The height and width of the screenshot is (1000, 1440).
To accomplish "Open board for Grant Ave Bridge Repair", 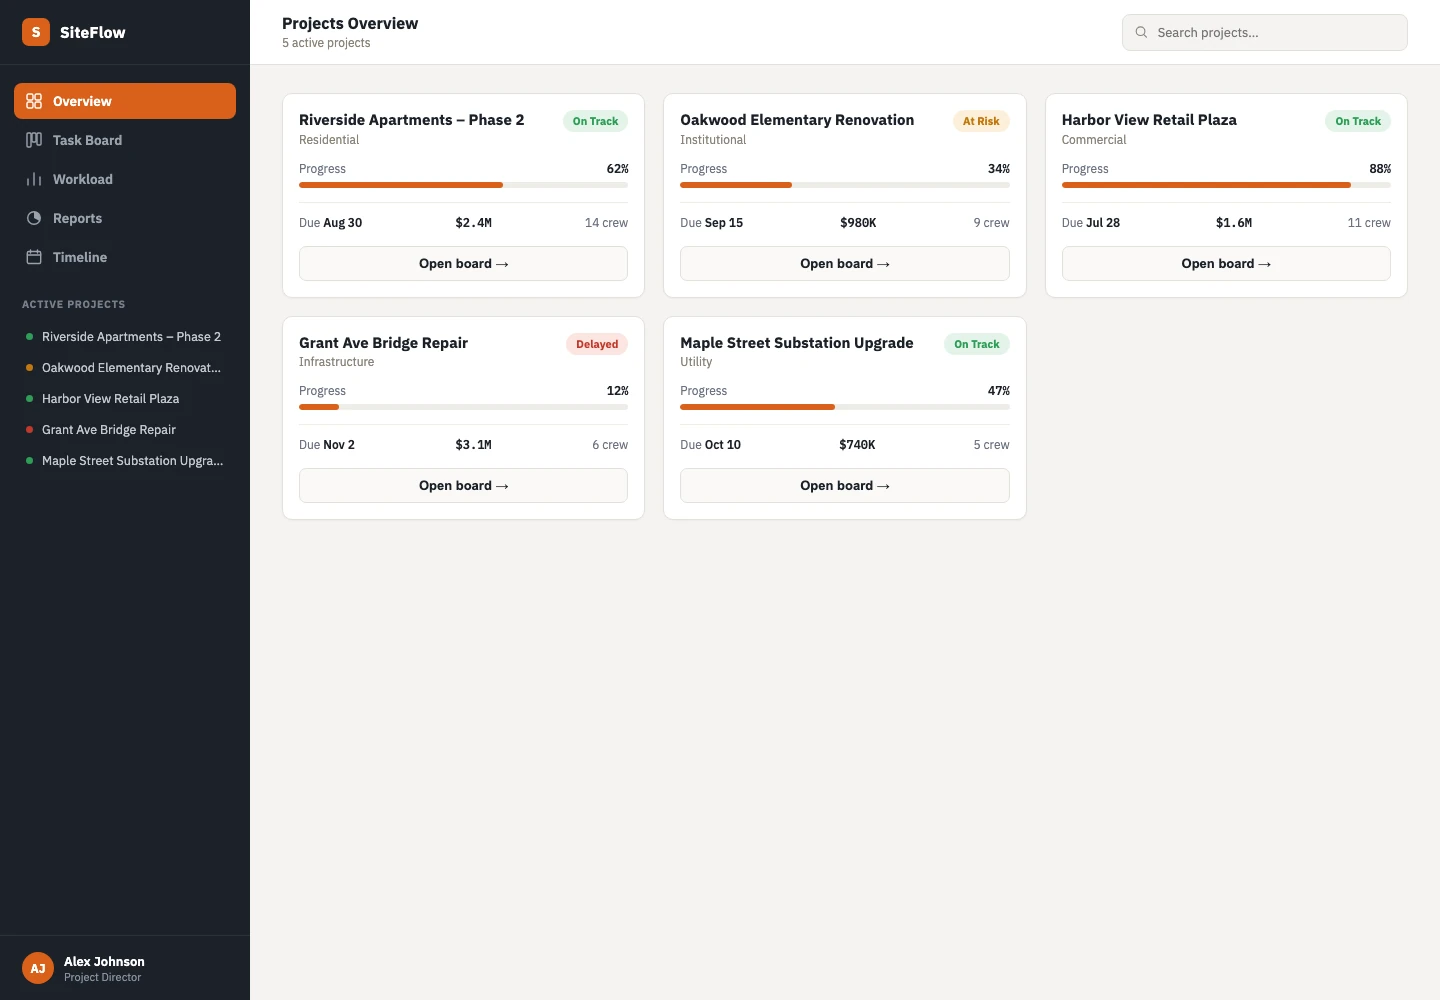I will click(x=463, y=486).
